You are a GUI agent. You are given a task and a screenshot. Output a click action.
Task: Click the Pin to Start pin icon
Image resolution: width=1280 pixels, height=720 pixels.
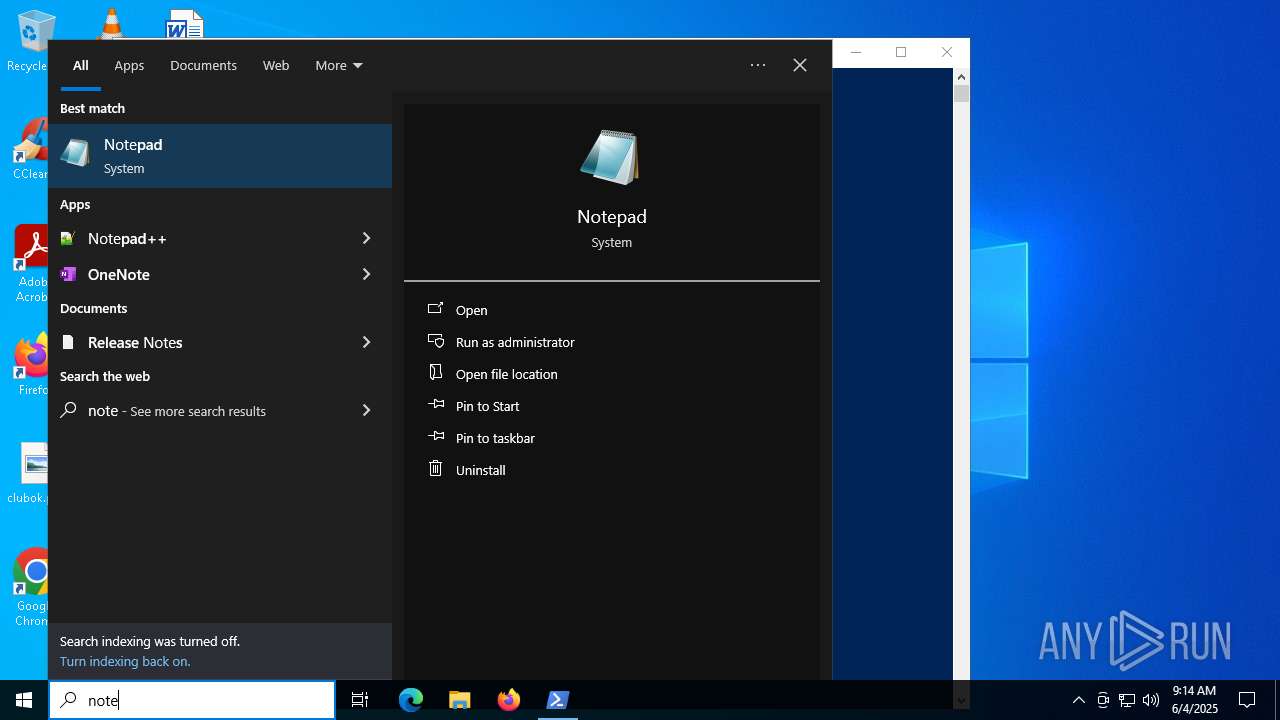point(436,405)
